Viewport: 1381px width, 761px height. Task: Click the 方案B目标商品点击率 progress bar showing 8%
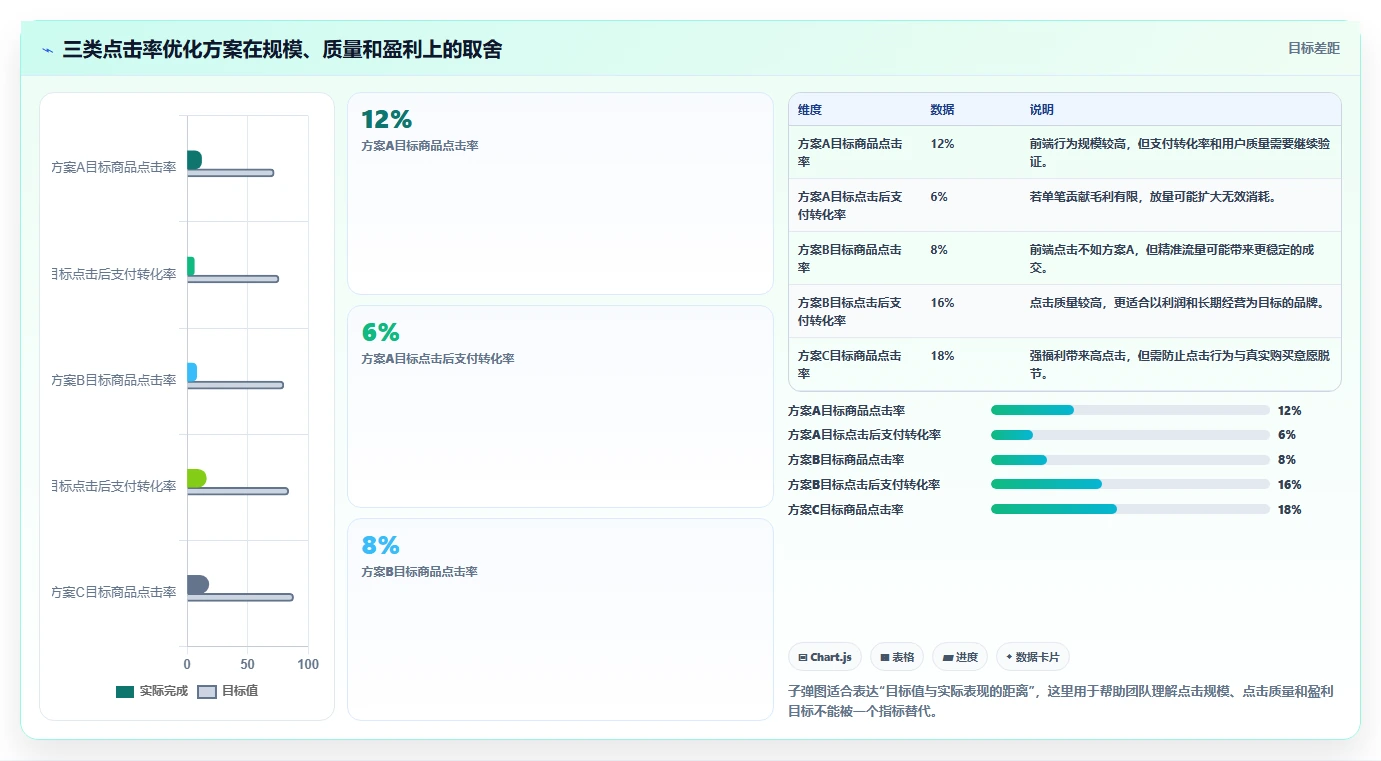1130,460
